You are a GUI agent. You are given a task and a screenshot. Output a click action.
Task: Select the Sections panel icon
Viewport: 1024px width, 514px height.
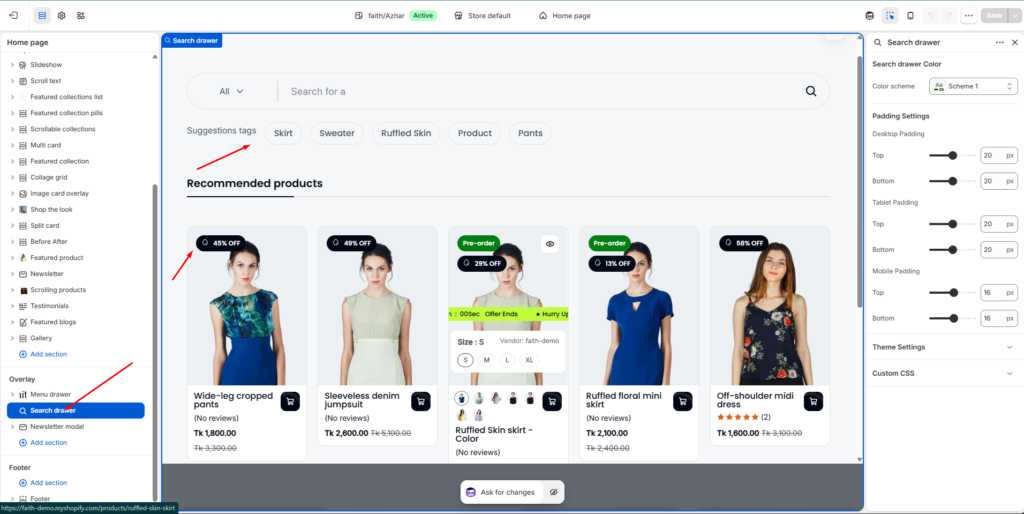tap(42, 15)
